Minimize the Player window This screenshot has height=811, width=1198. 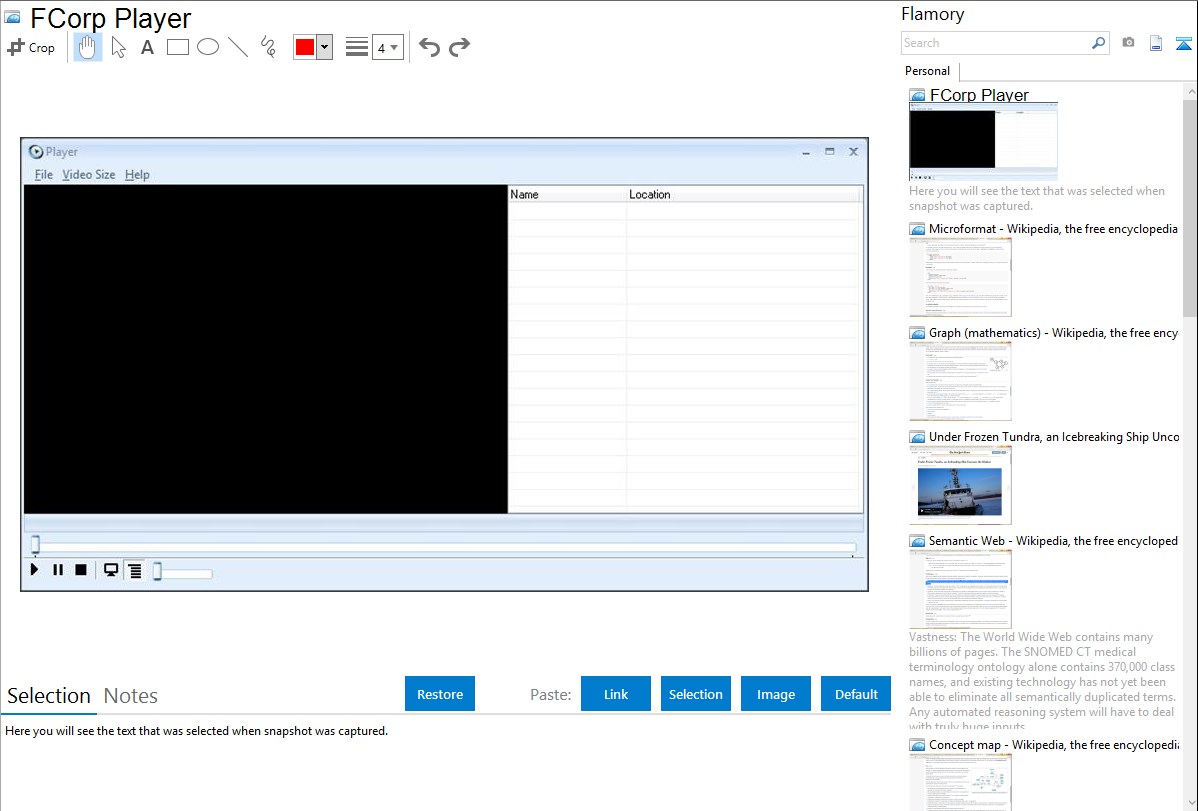(x=806, y=152)
